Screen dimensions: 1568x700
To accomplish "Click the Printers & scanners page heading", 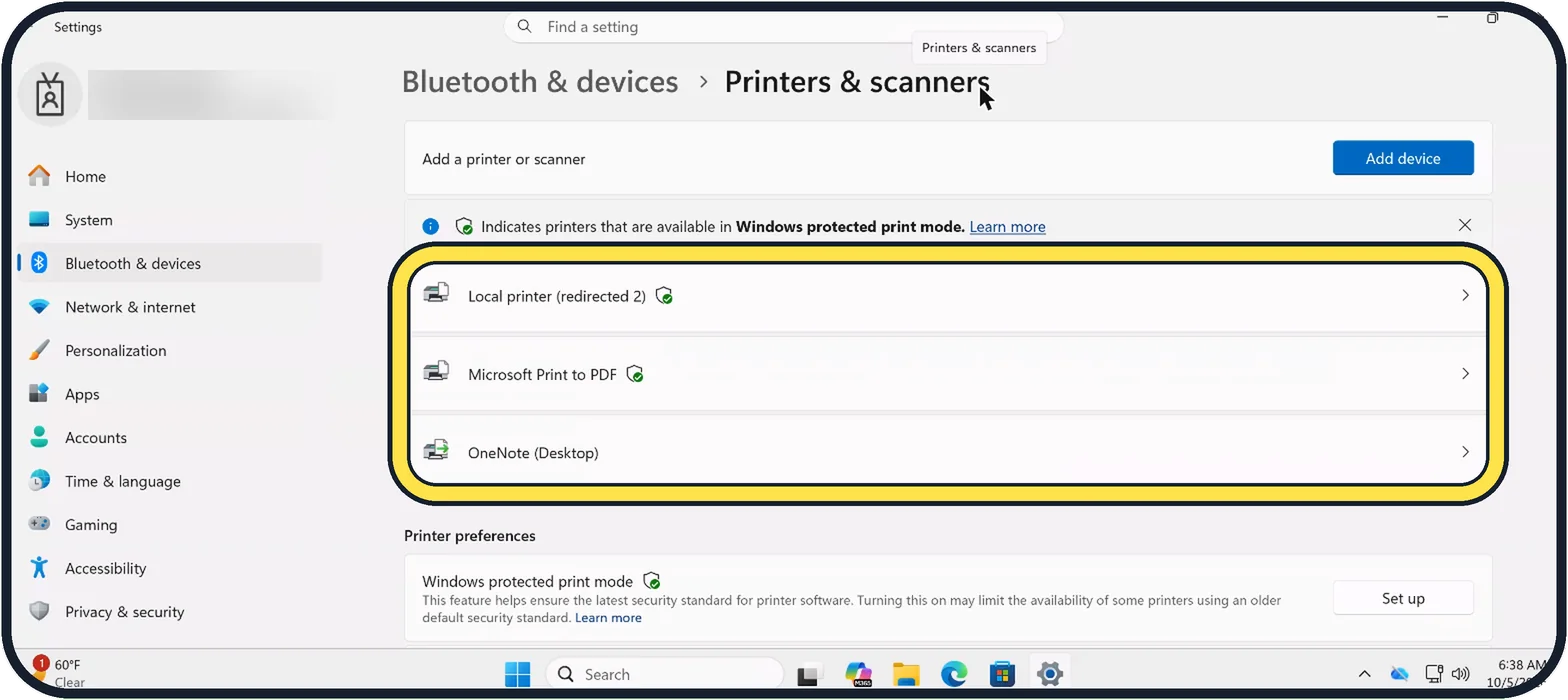I will (857, 82).
